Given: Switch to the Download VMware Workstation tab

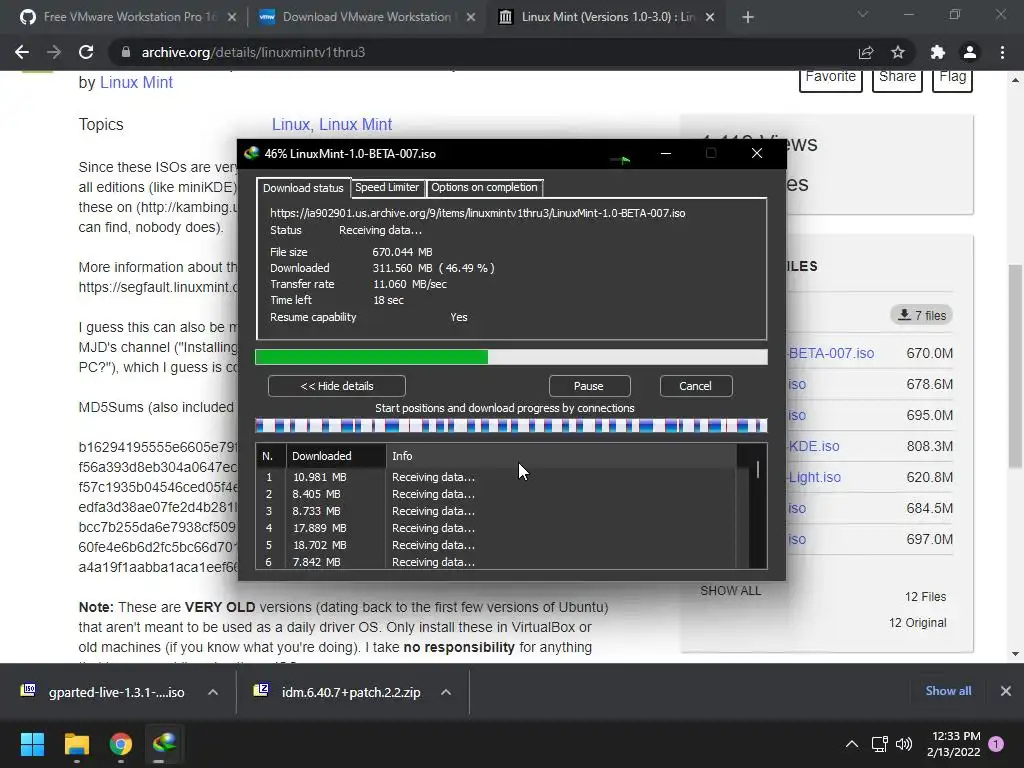Looking at the screenshot, I should coord(366,17).
